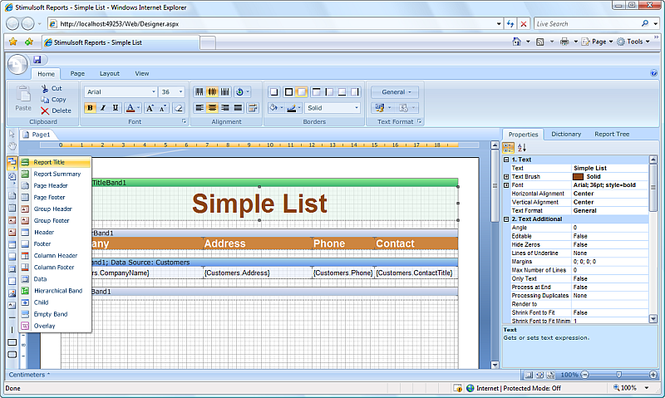Toggle Underline formatting button

click(x=115, y=108)
